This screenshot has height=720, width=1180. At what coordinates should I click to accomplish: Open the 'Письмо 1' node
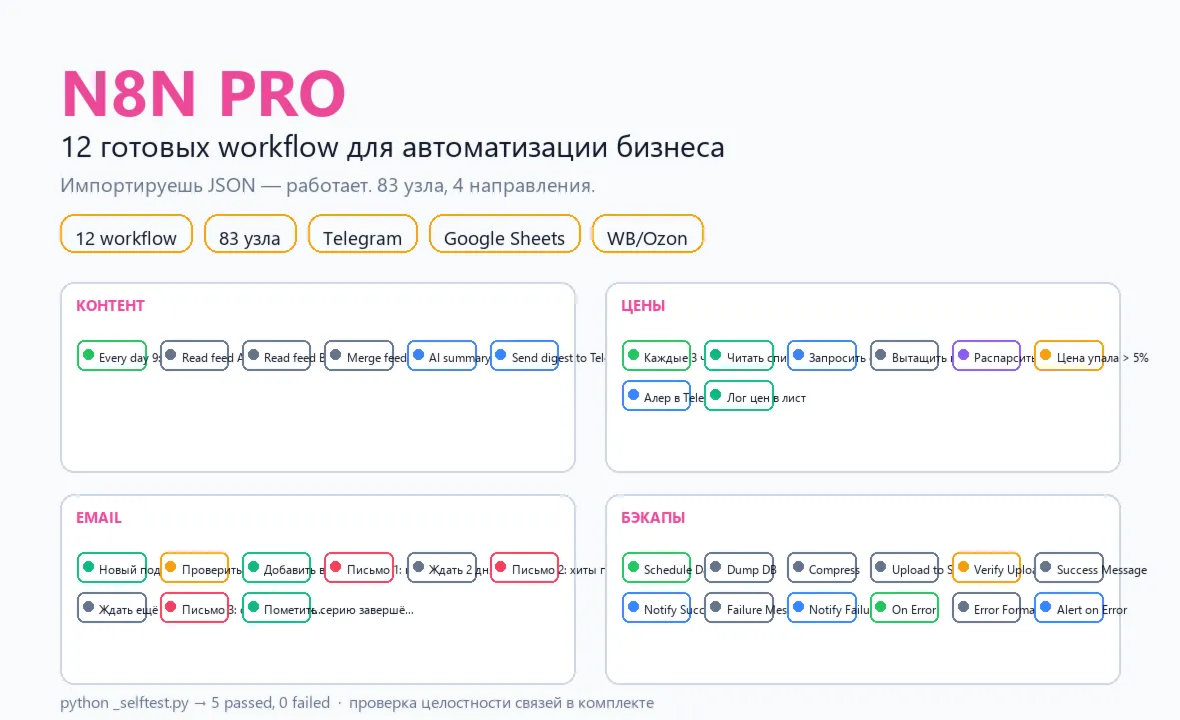359,568
